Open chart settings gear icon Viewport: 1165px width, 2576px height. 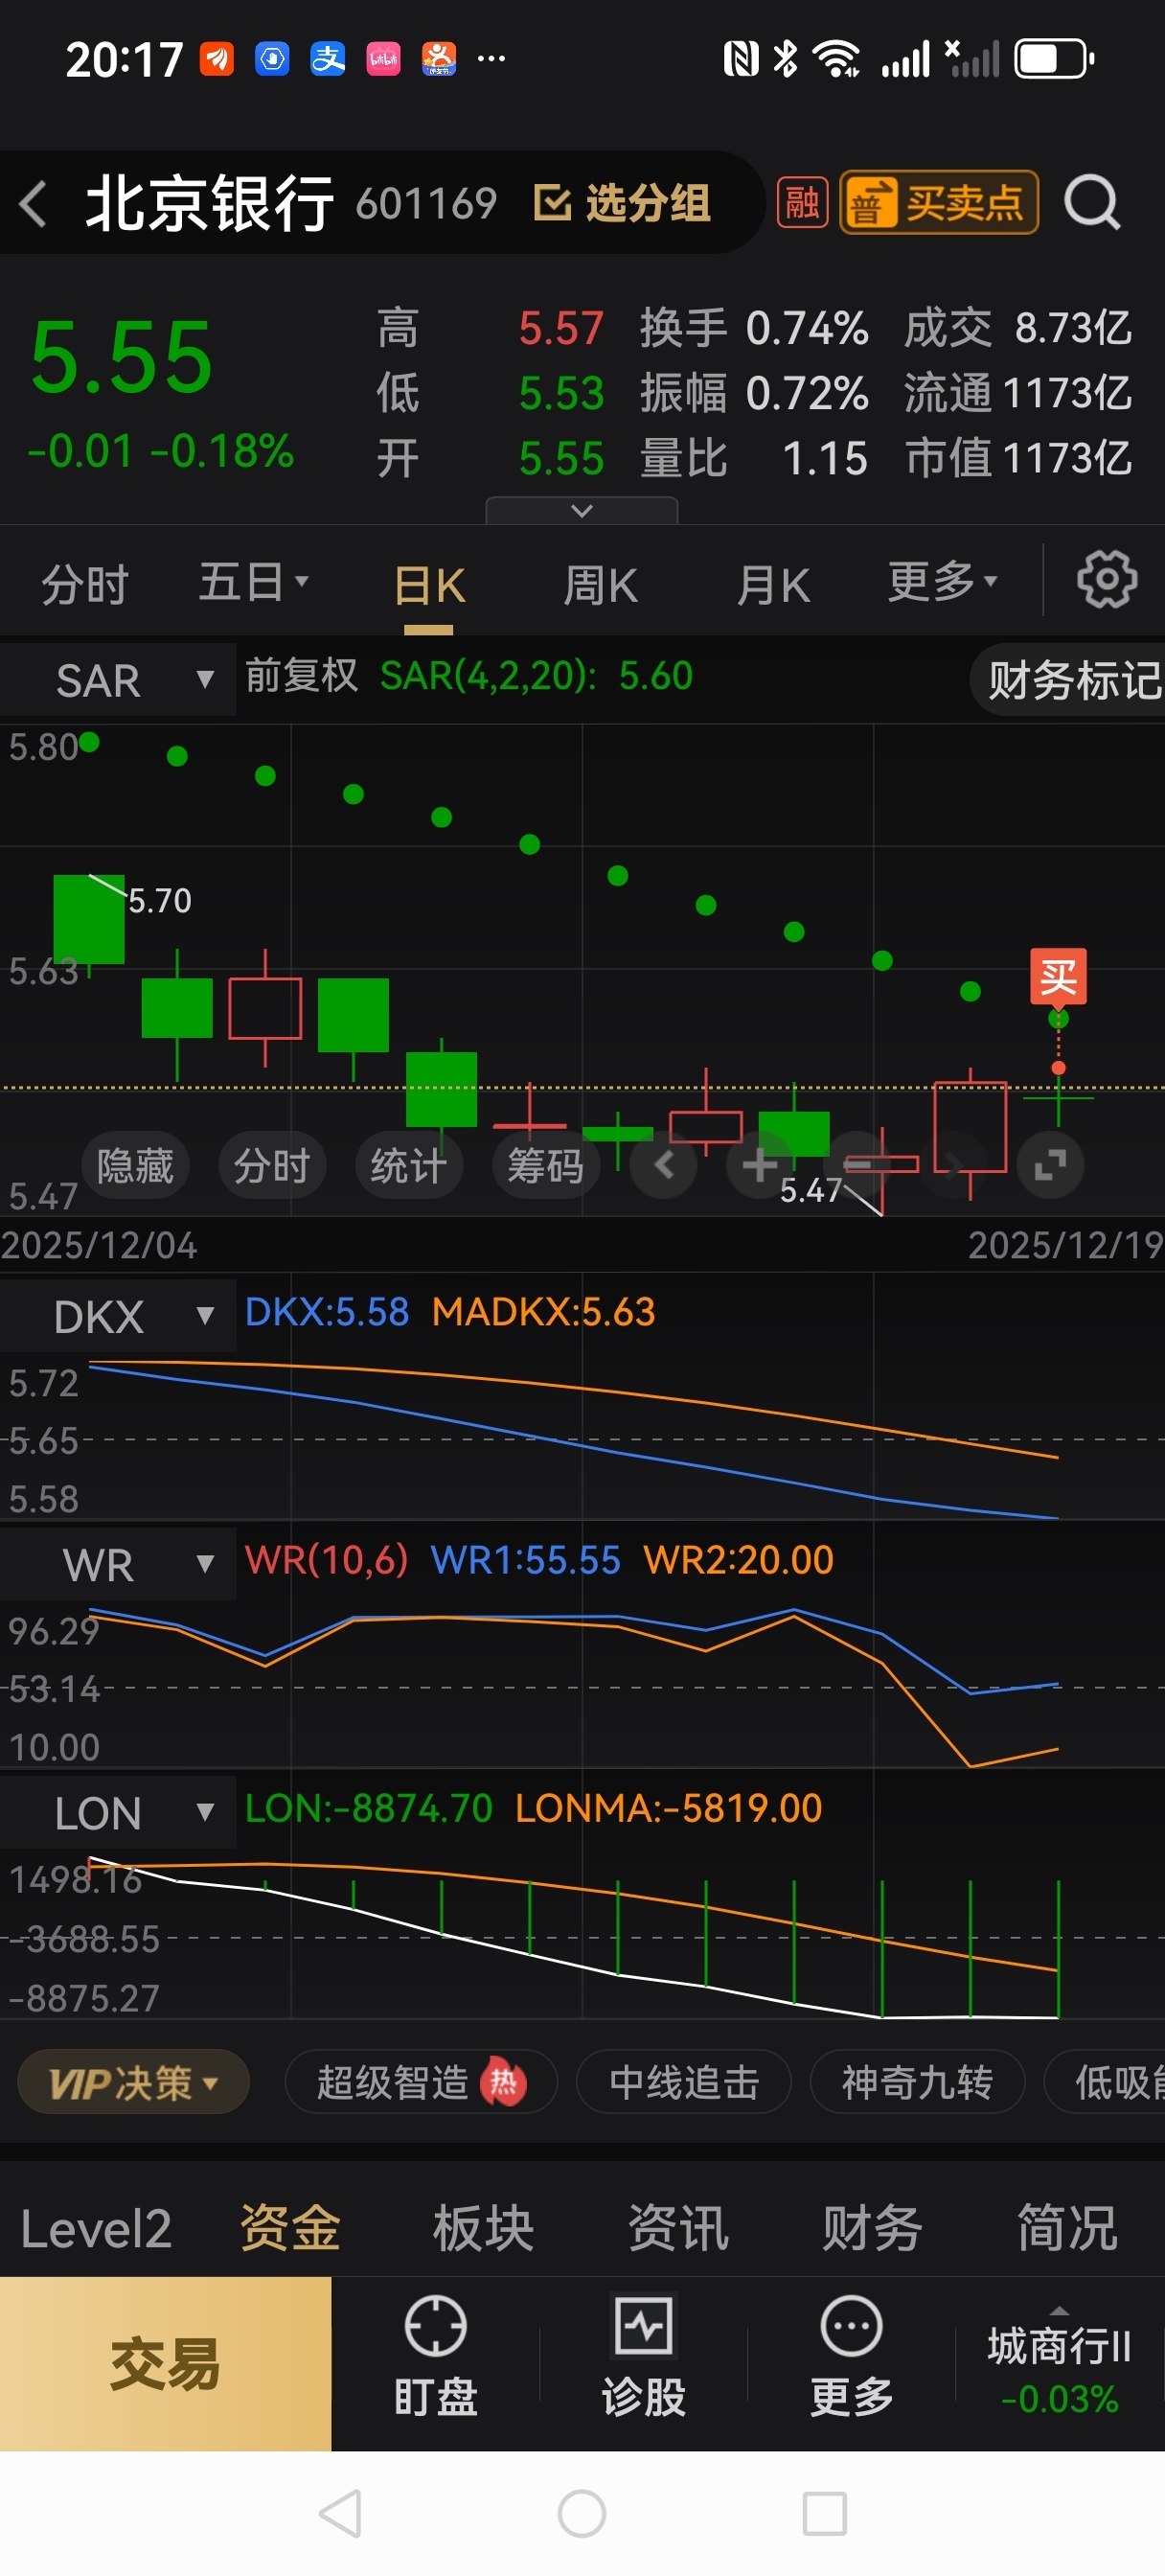(1106, 579)
